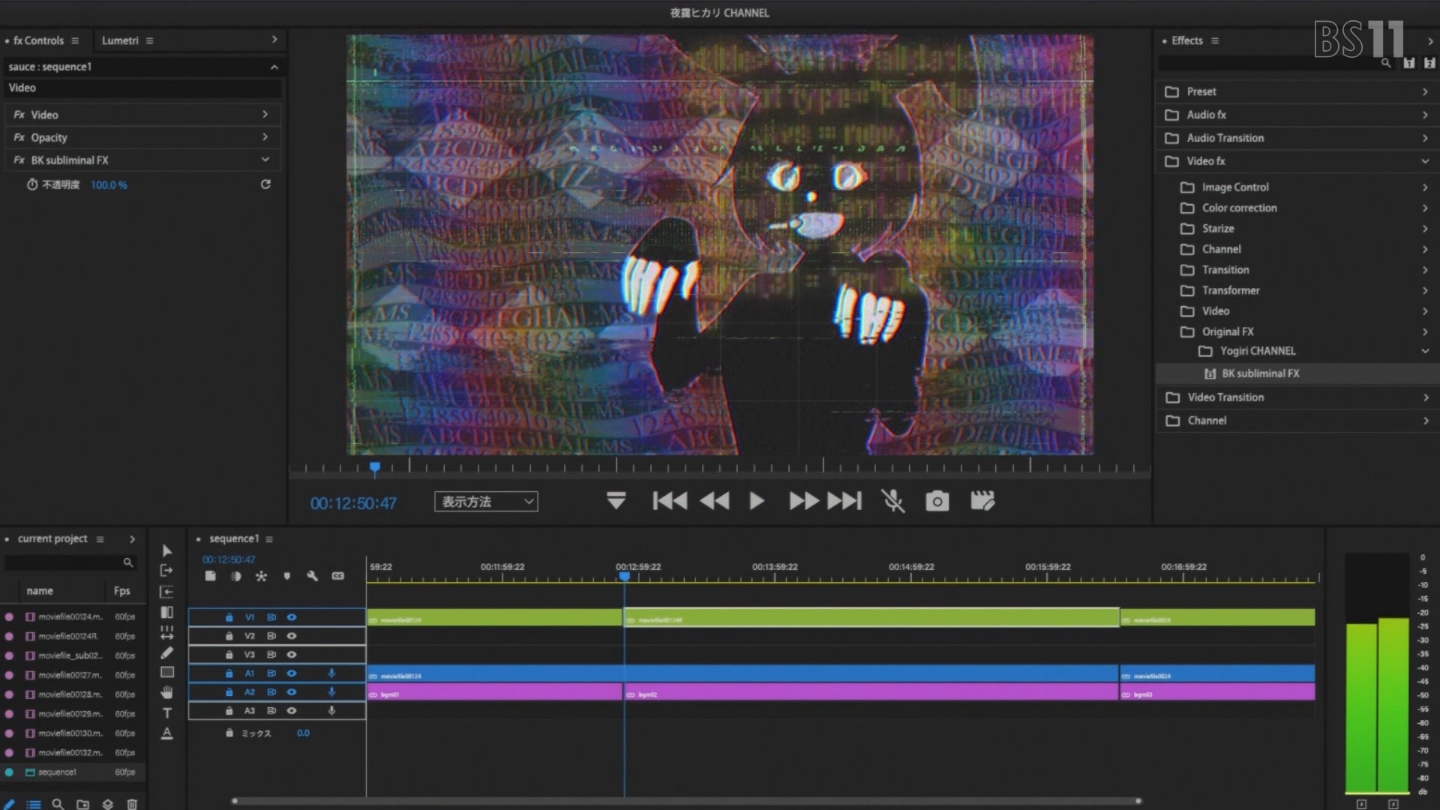Play the preview video
Image resolution: width=1440 pixels, height=810 pixels.
757,501
